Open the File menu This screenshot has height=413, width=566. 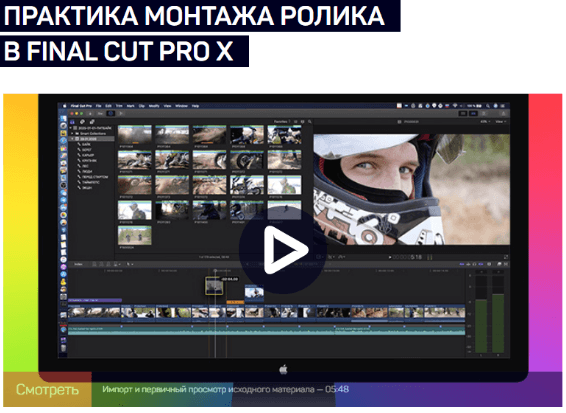pyautogui.click(x=99, y=106)
